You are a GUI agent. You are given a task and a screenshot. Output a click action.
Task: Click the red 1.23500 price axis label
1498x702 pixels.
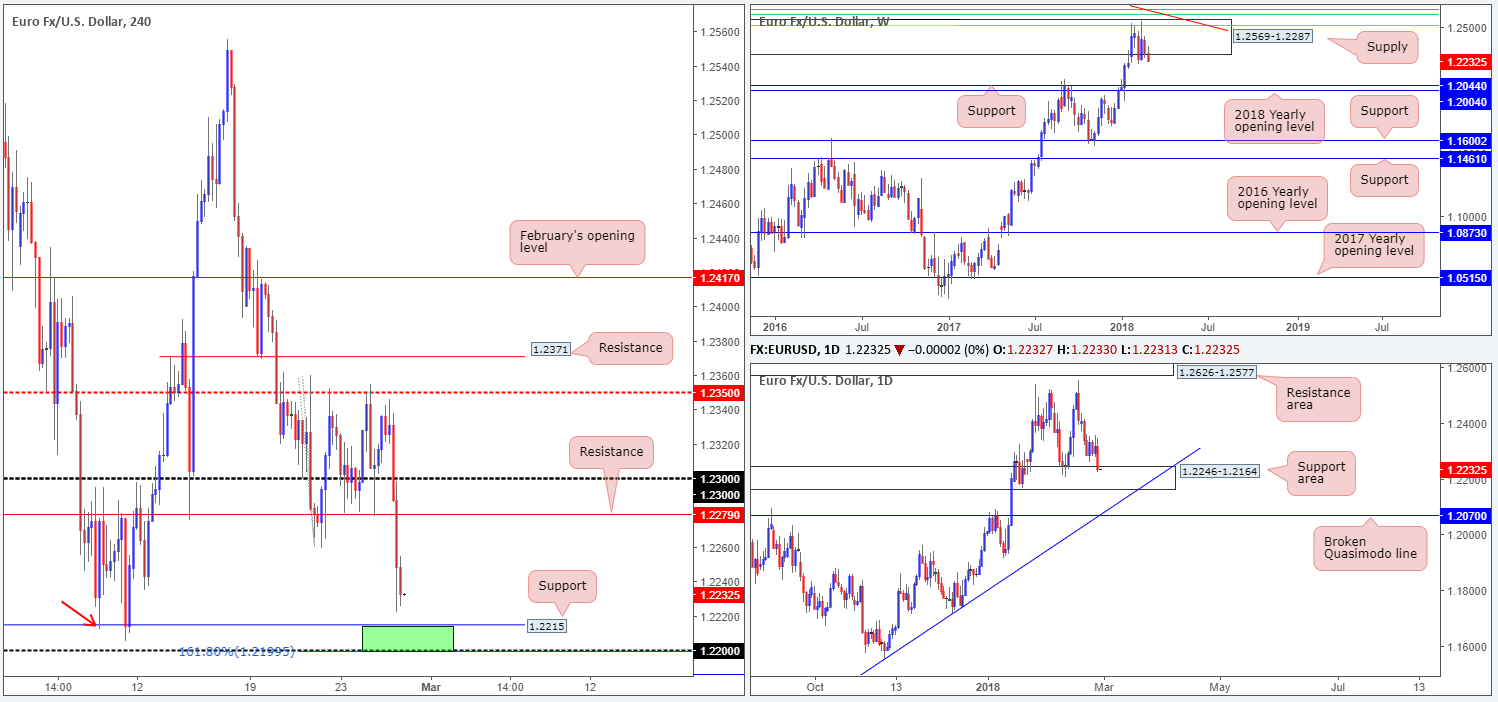coord(717,393)
